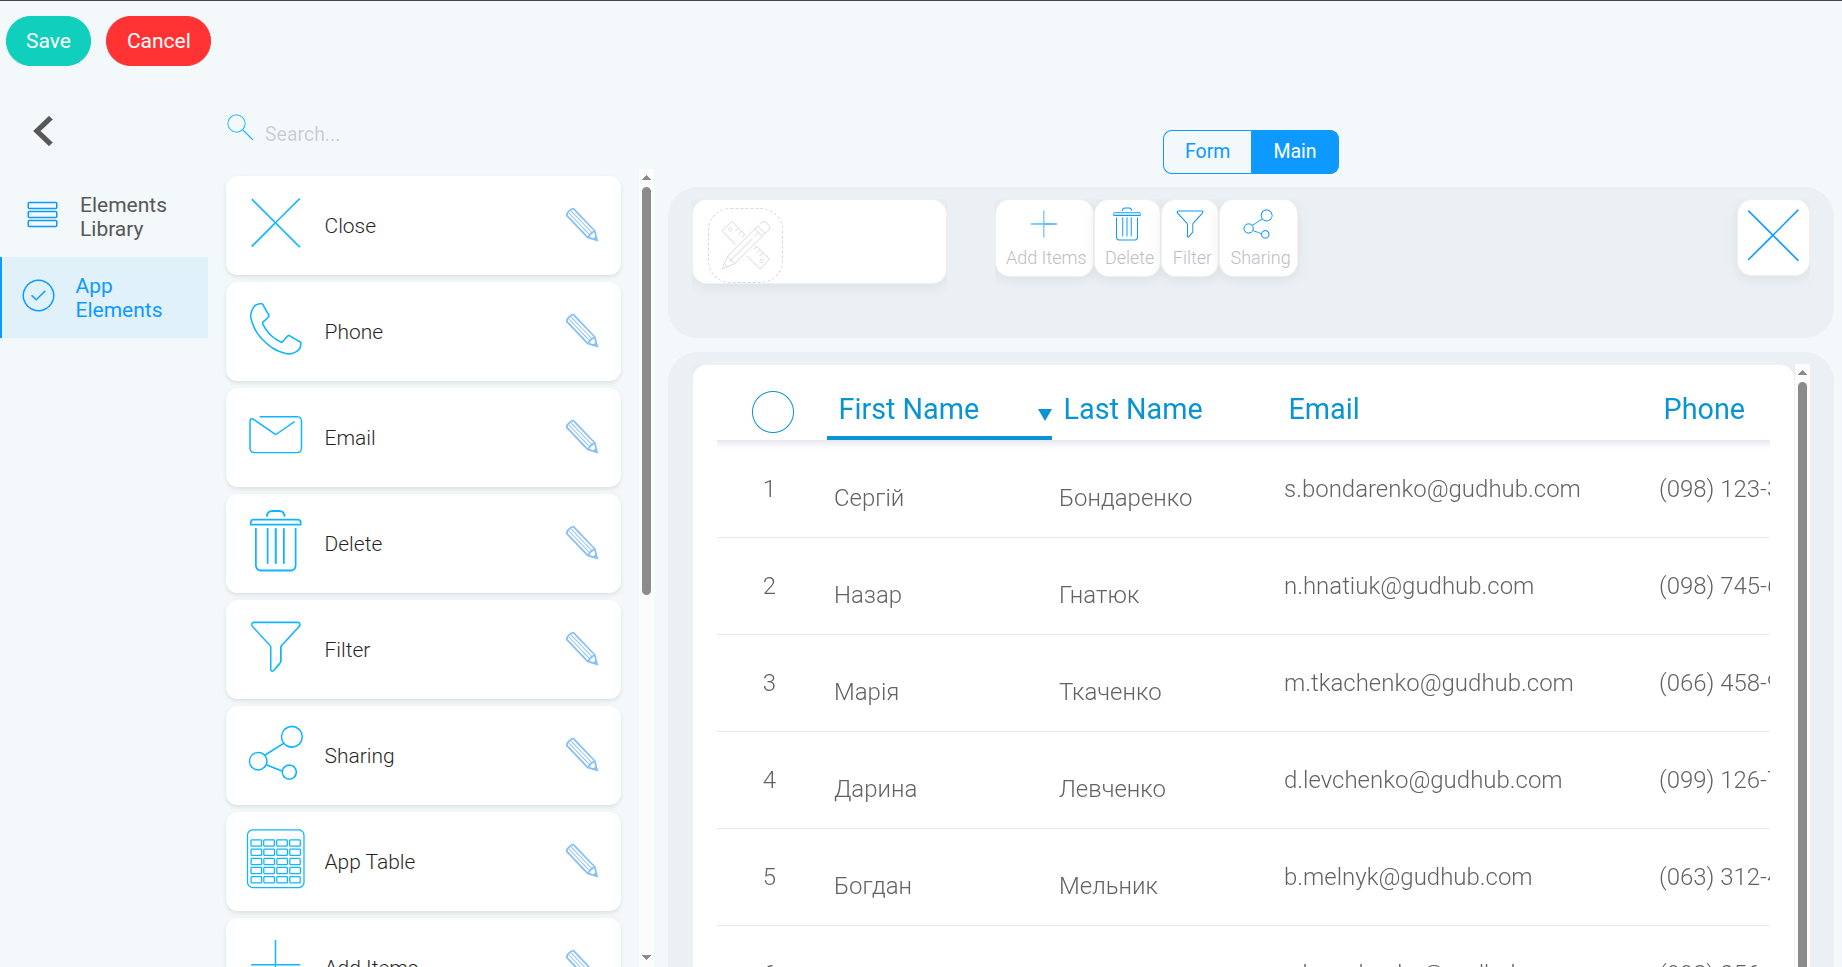Edit the Delete element with pencil icon
Viewport: 1842px width, 967px height.
click(582, 543)
